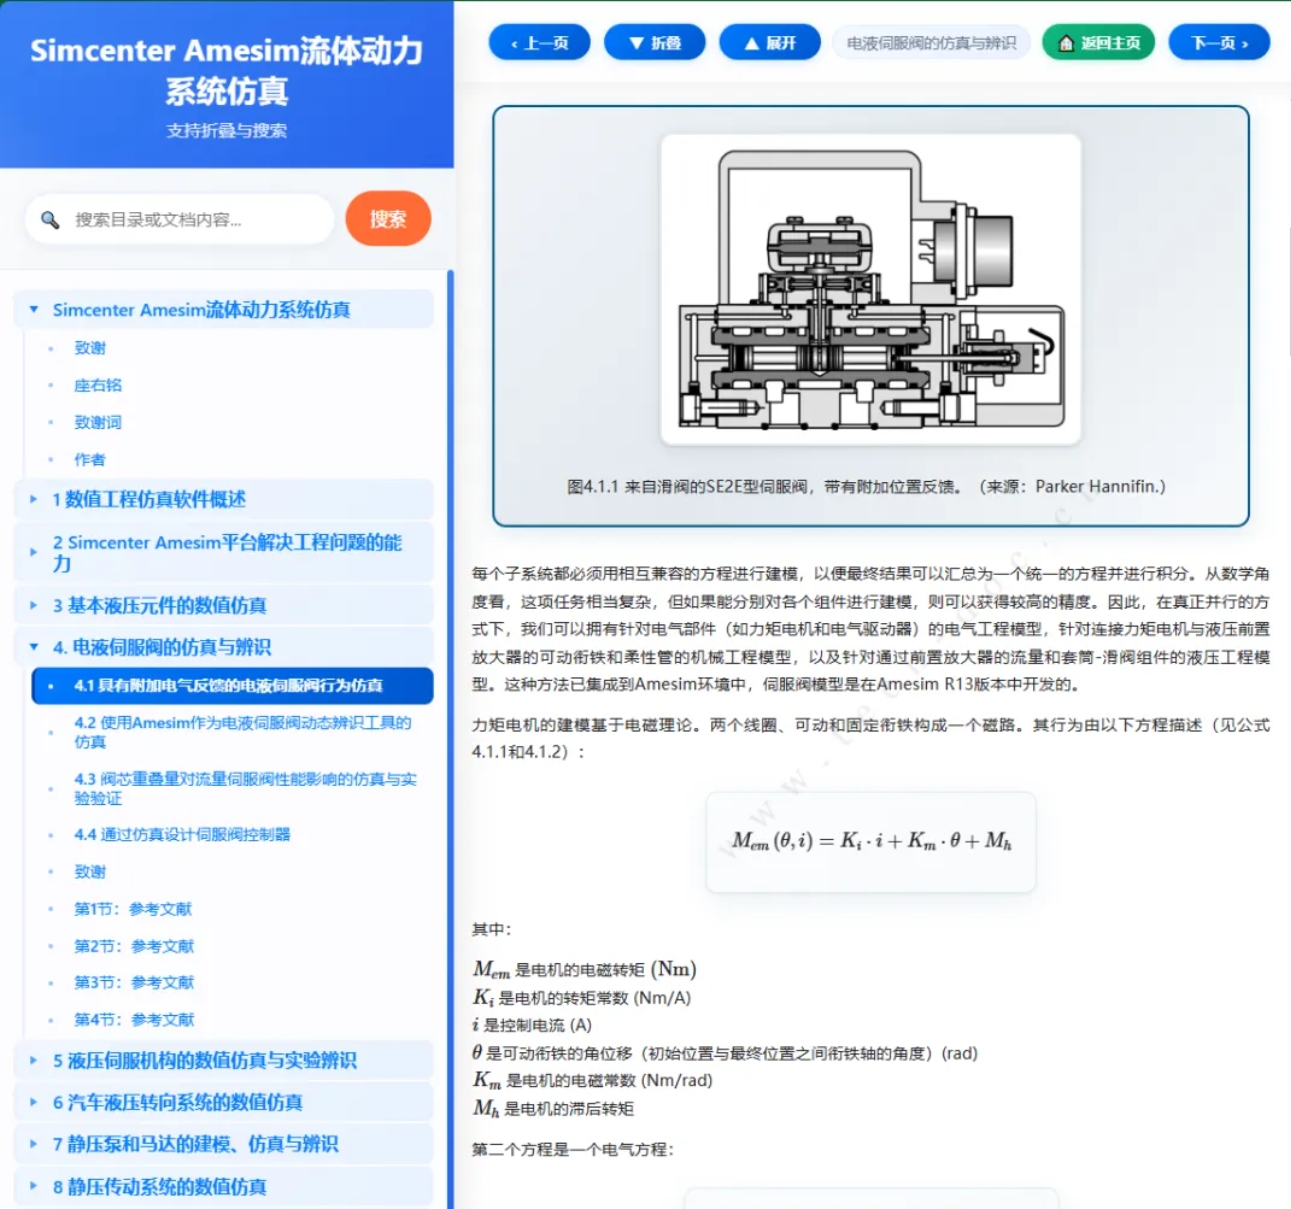Collapse the top Simcenter Amesim流体动力系统仿真 section
The image size is (1291, 1209).
click(33, 309)
